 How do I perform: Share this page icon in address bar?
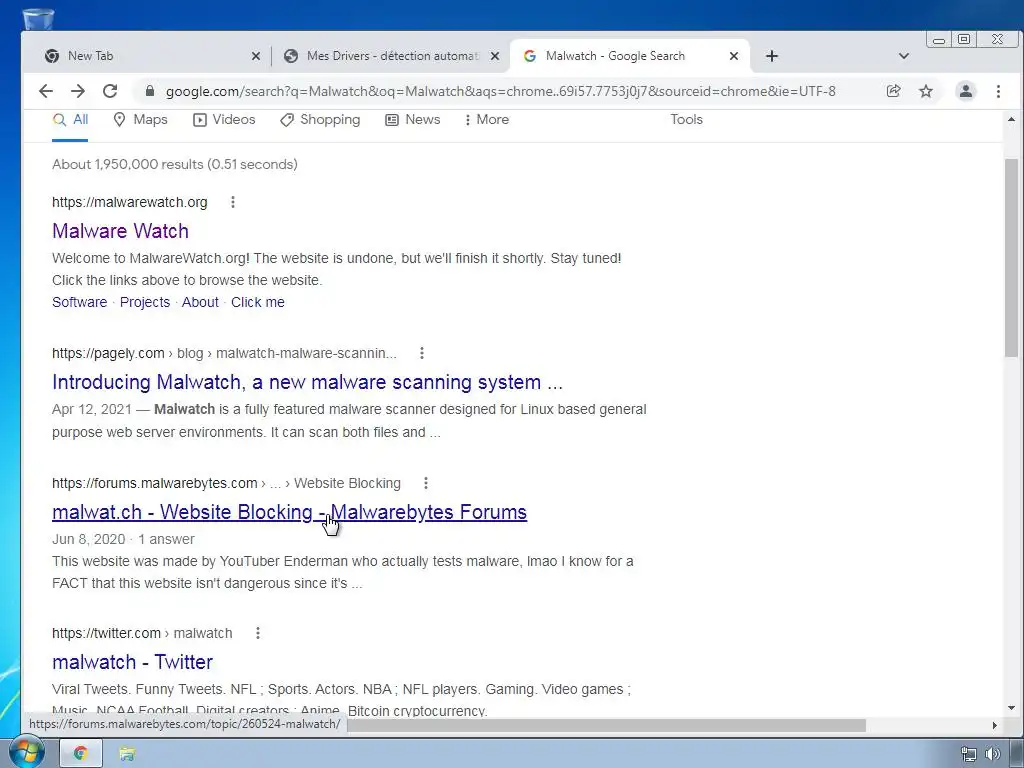(x=893, y=91)
